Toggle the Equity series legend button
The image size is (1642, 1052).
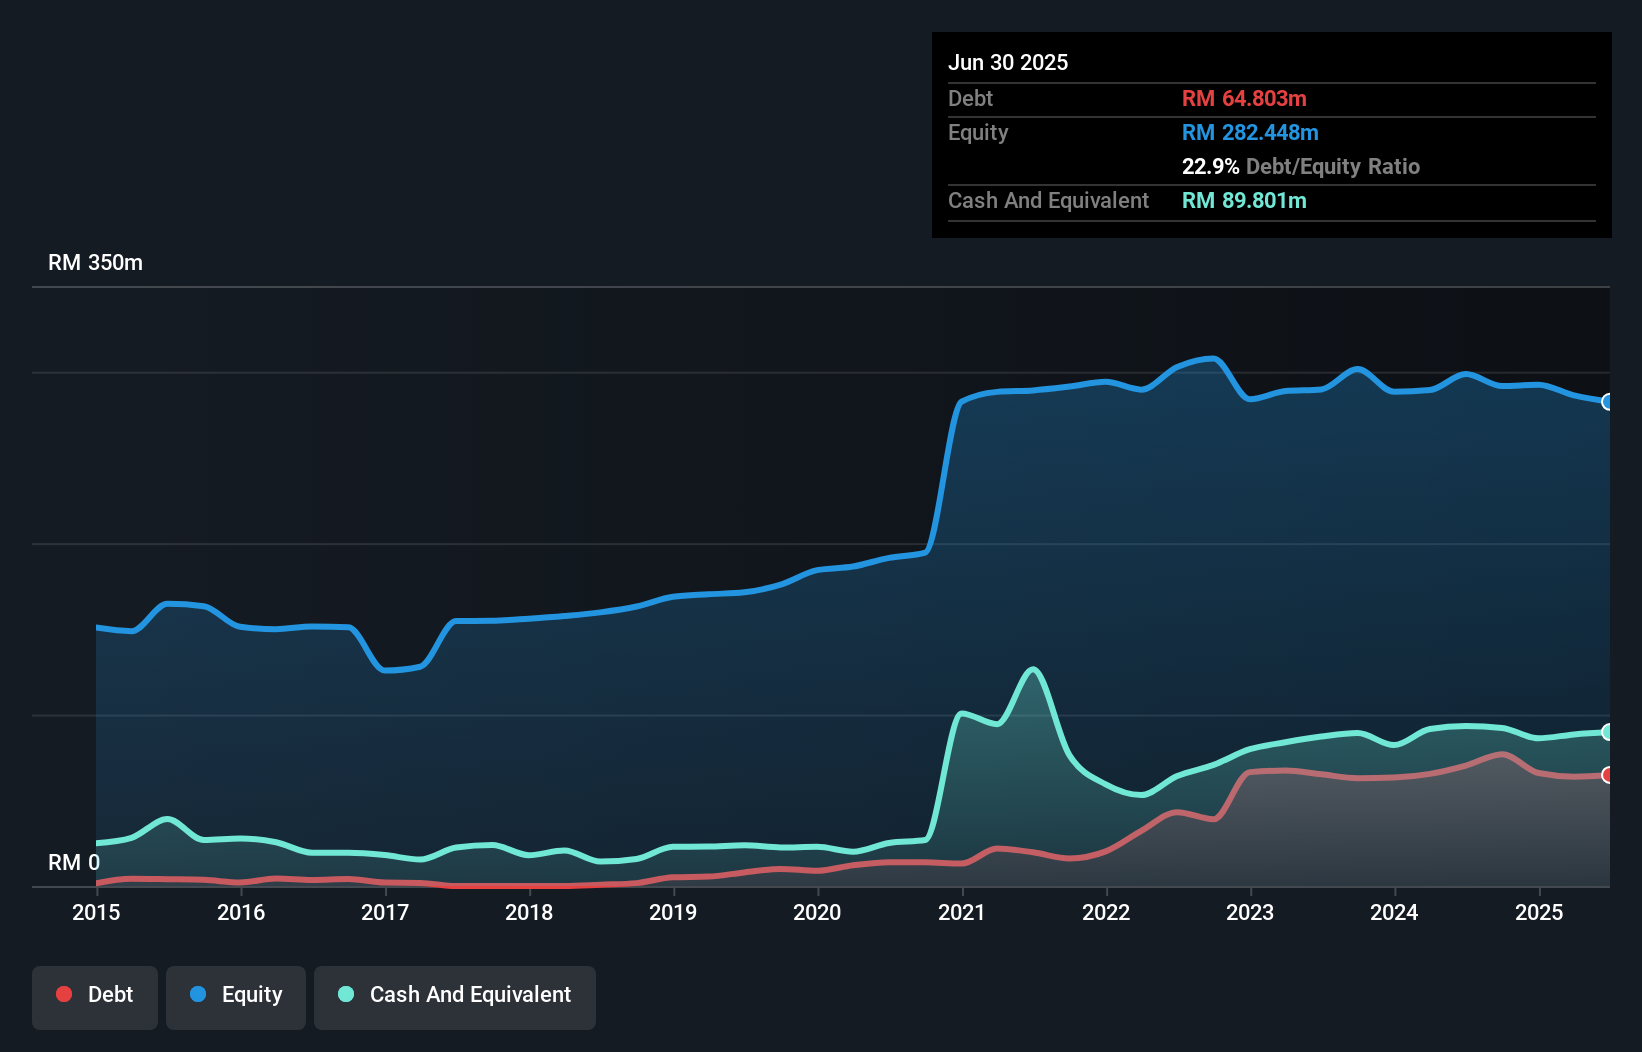click(x=236, y=997)
